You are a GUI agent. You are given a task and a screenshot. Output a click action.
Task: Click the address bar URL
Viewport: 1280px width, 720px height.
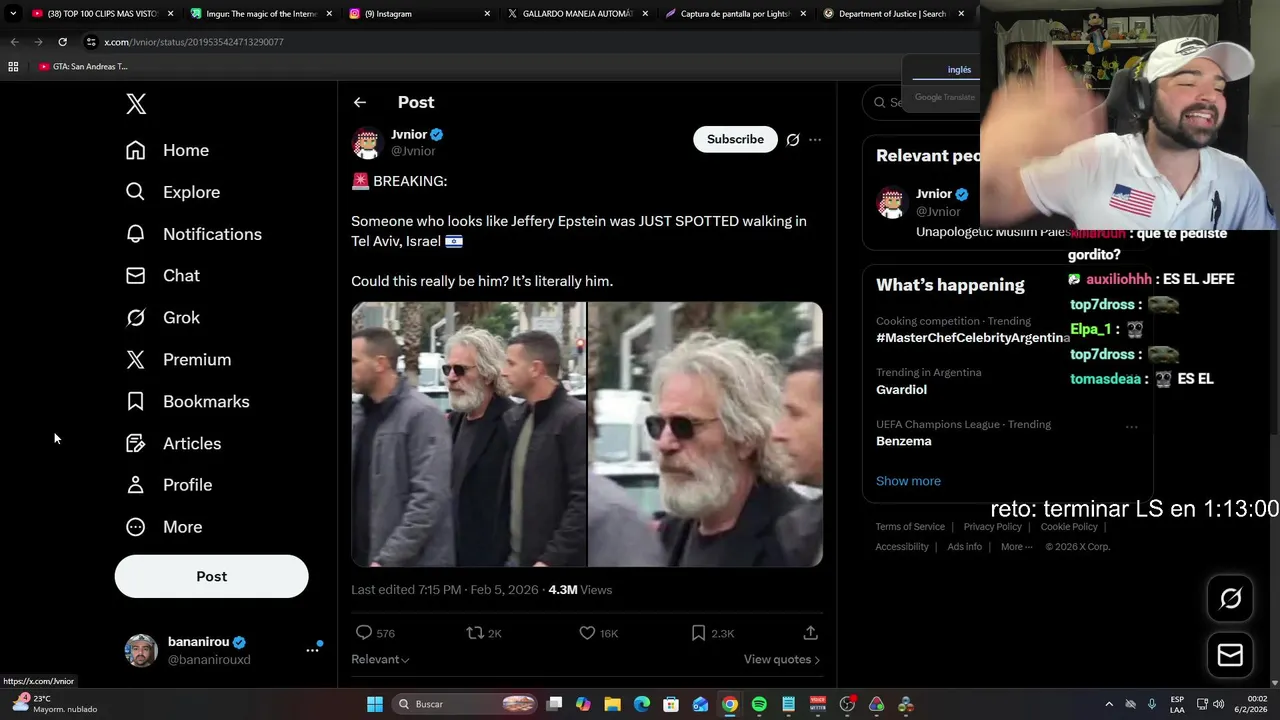pyautogui.click(x=194, y=42)
